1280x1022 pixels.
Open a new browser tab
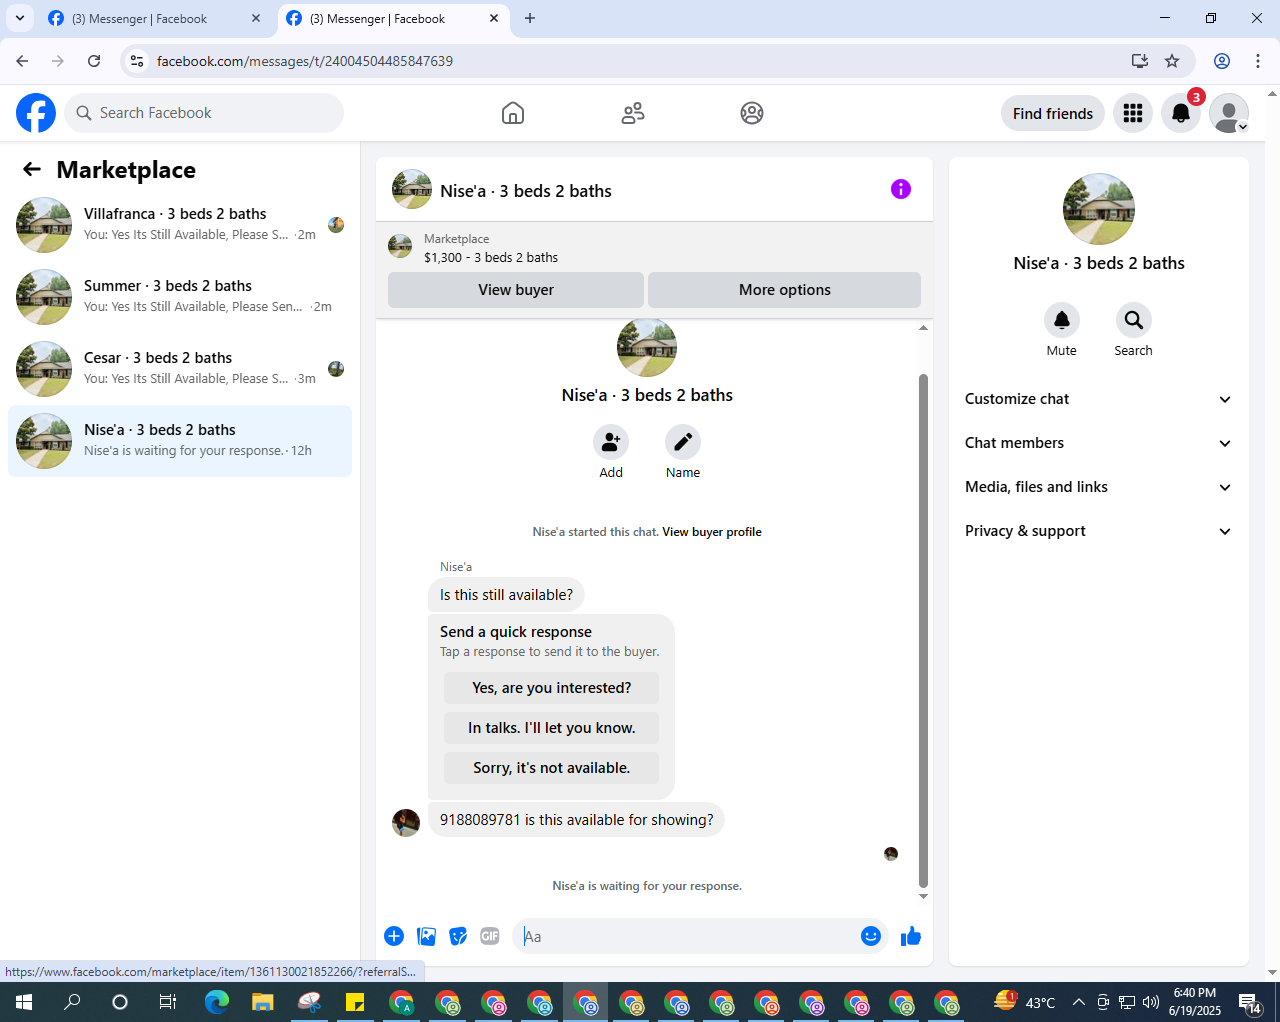coord(530,18)
